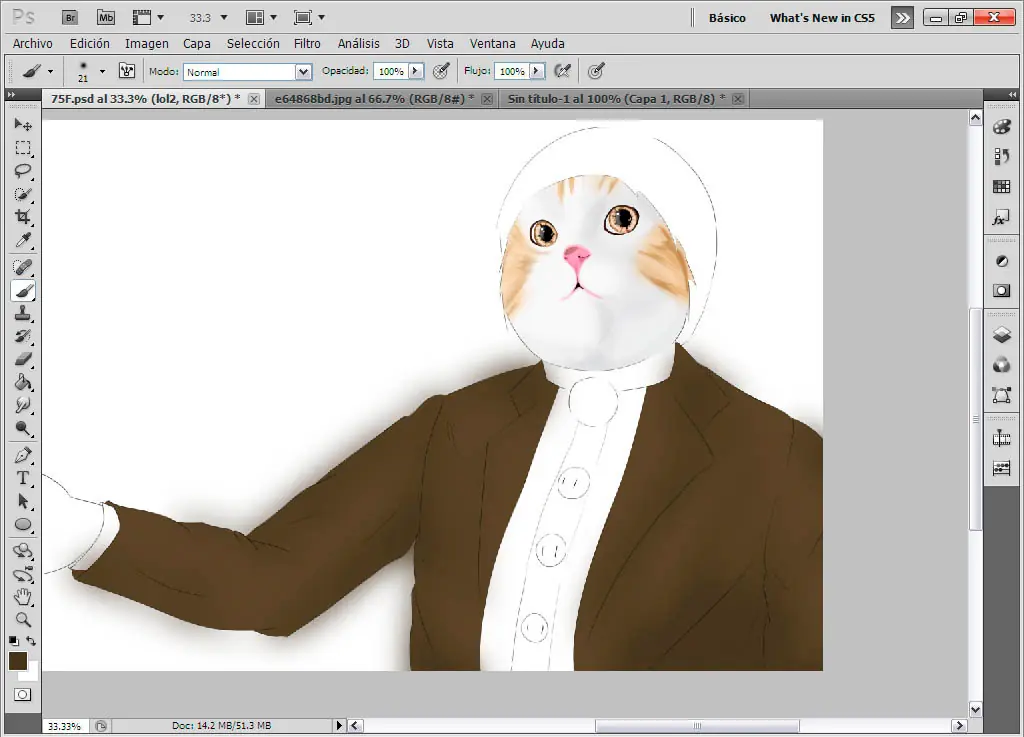Viewport: 1024px width, 737px height.
Task: Select the Eyedropper tool
Action: (23, 240)
